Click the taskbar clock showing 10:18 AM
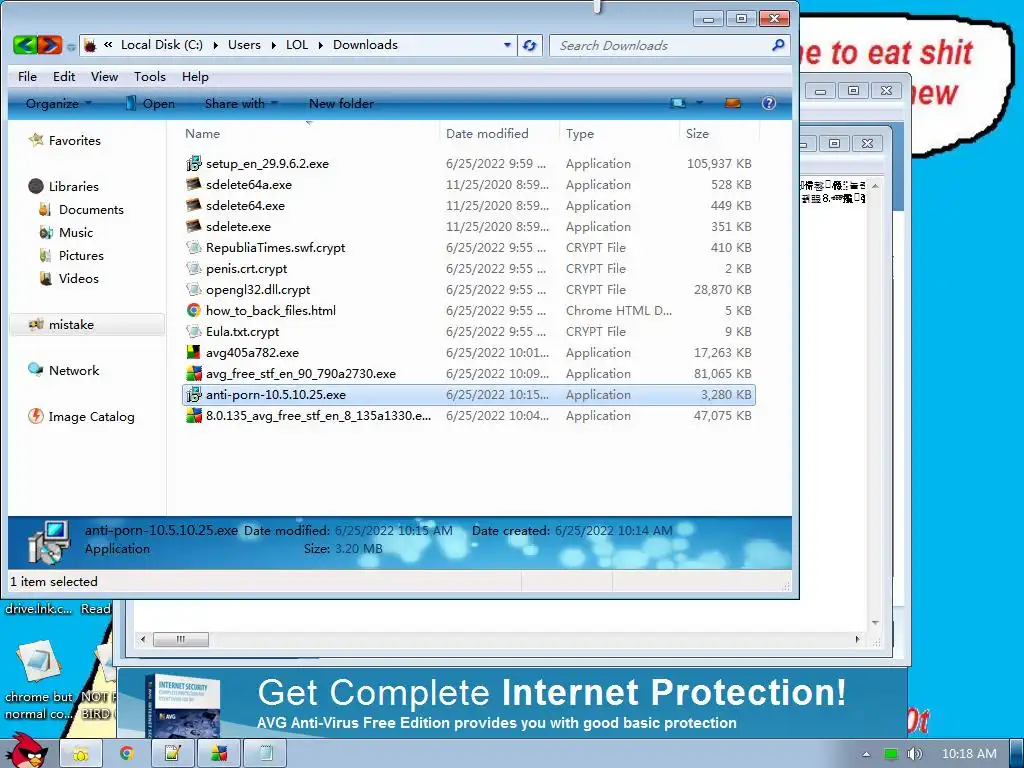 (969, 754)
